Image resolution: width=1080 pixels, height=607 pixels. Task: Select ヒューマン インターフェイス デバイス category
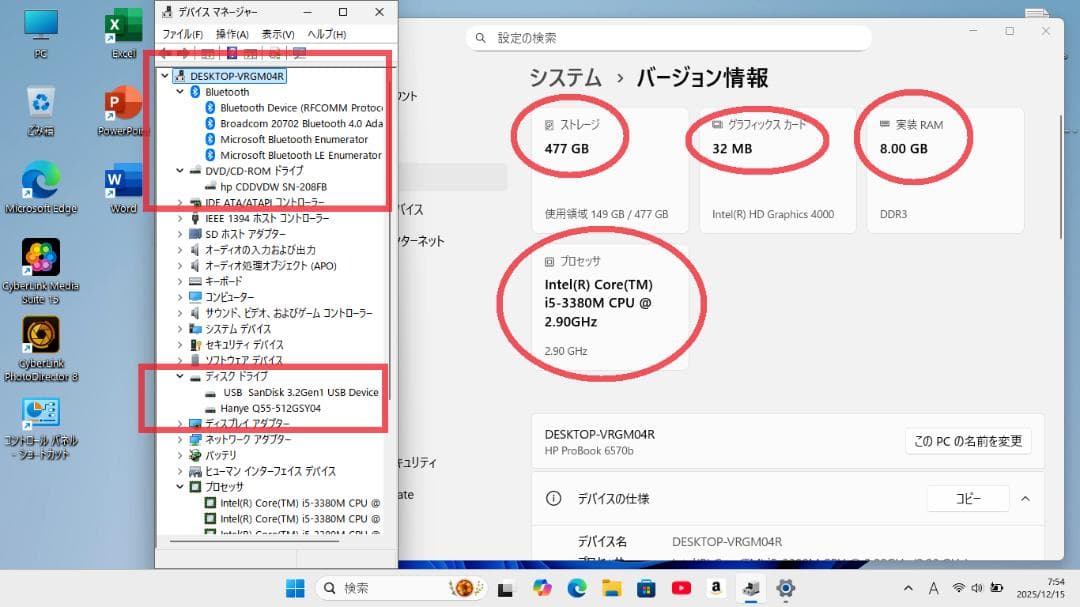point(270,471)
